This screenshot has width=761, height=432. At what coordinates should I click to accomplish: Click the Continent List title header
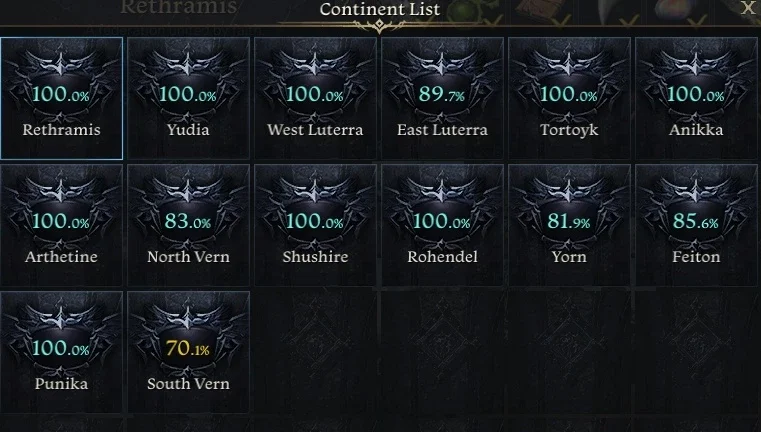pos(380,9)
